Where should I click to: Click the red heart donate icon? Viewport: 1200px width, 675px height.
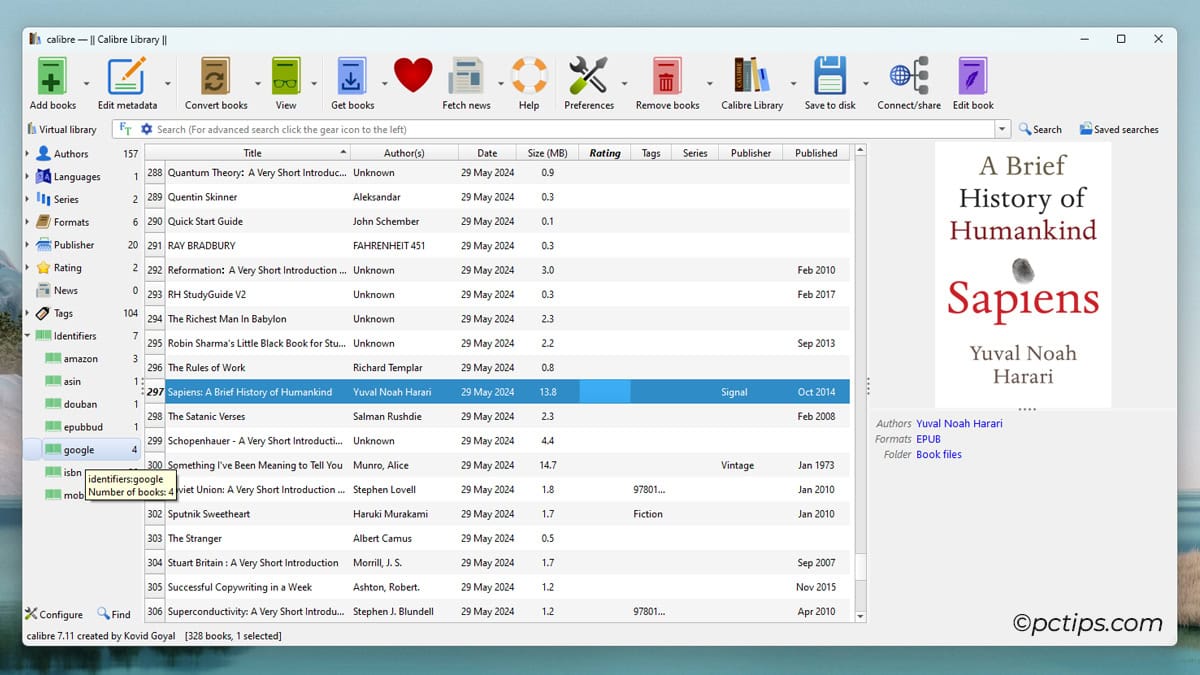[412, 76]
